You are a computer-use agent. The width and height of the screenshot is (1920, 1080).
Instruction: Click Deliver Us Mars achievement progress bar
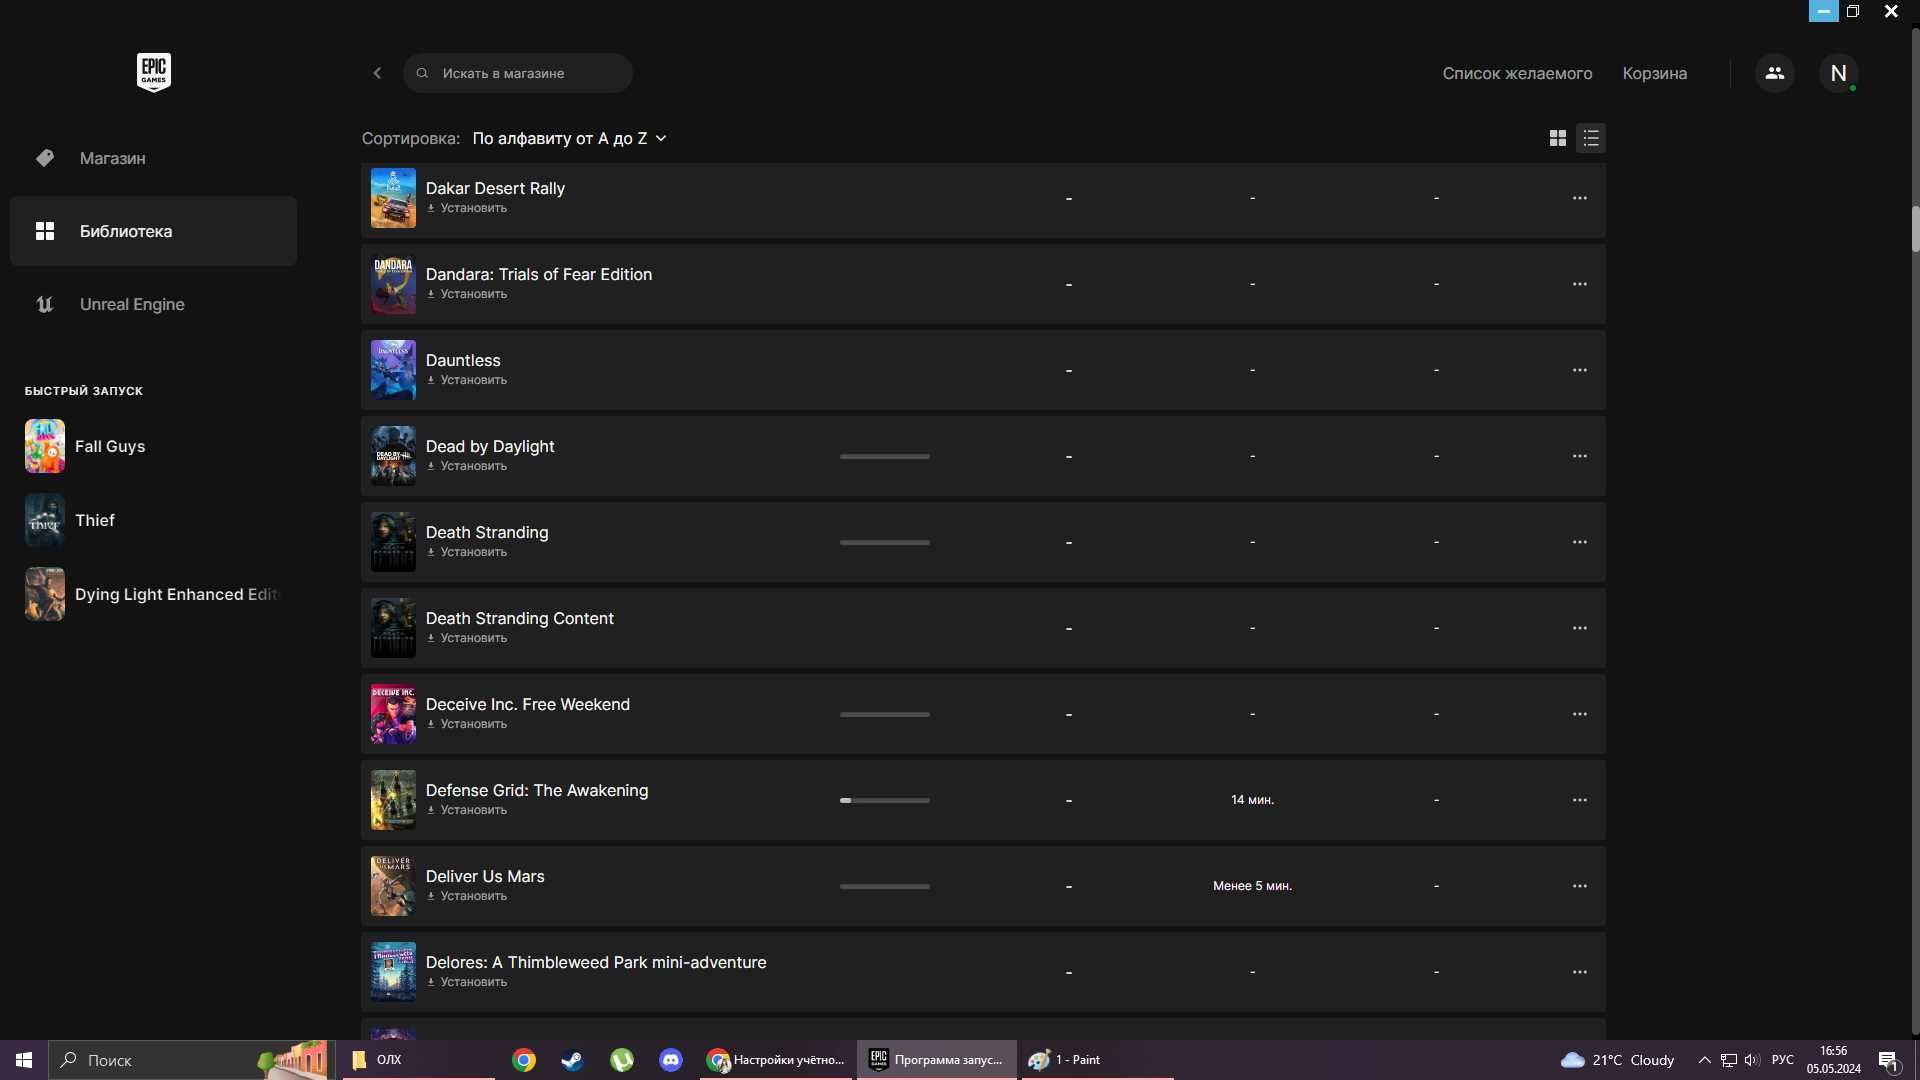[x=885, y=886]
